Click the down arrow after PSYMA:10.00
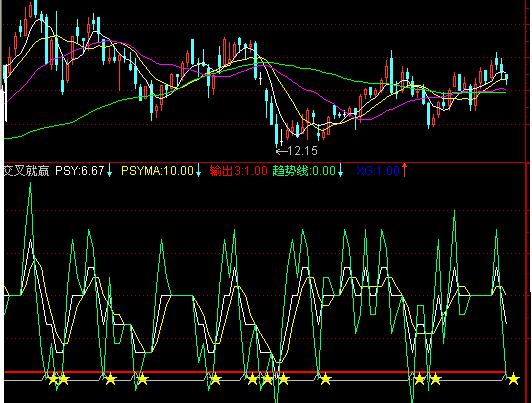The height and width of the screenshot is (403, 532). click(198, 170)
